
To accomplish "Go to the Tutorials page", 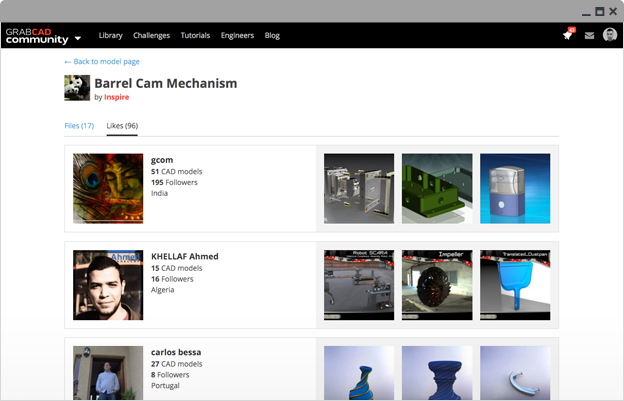I will coord(195,36).
